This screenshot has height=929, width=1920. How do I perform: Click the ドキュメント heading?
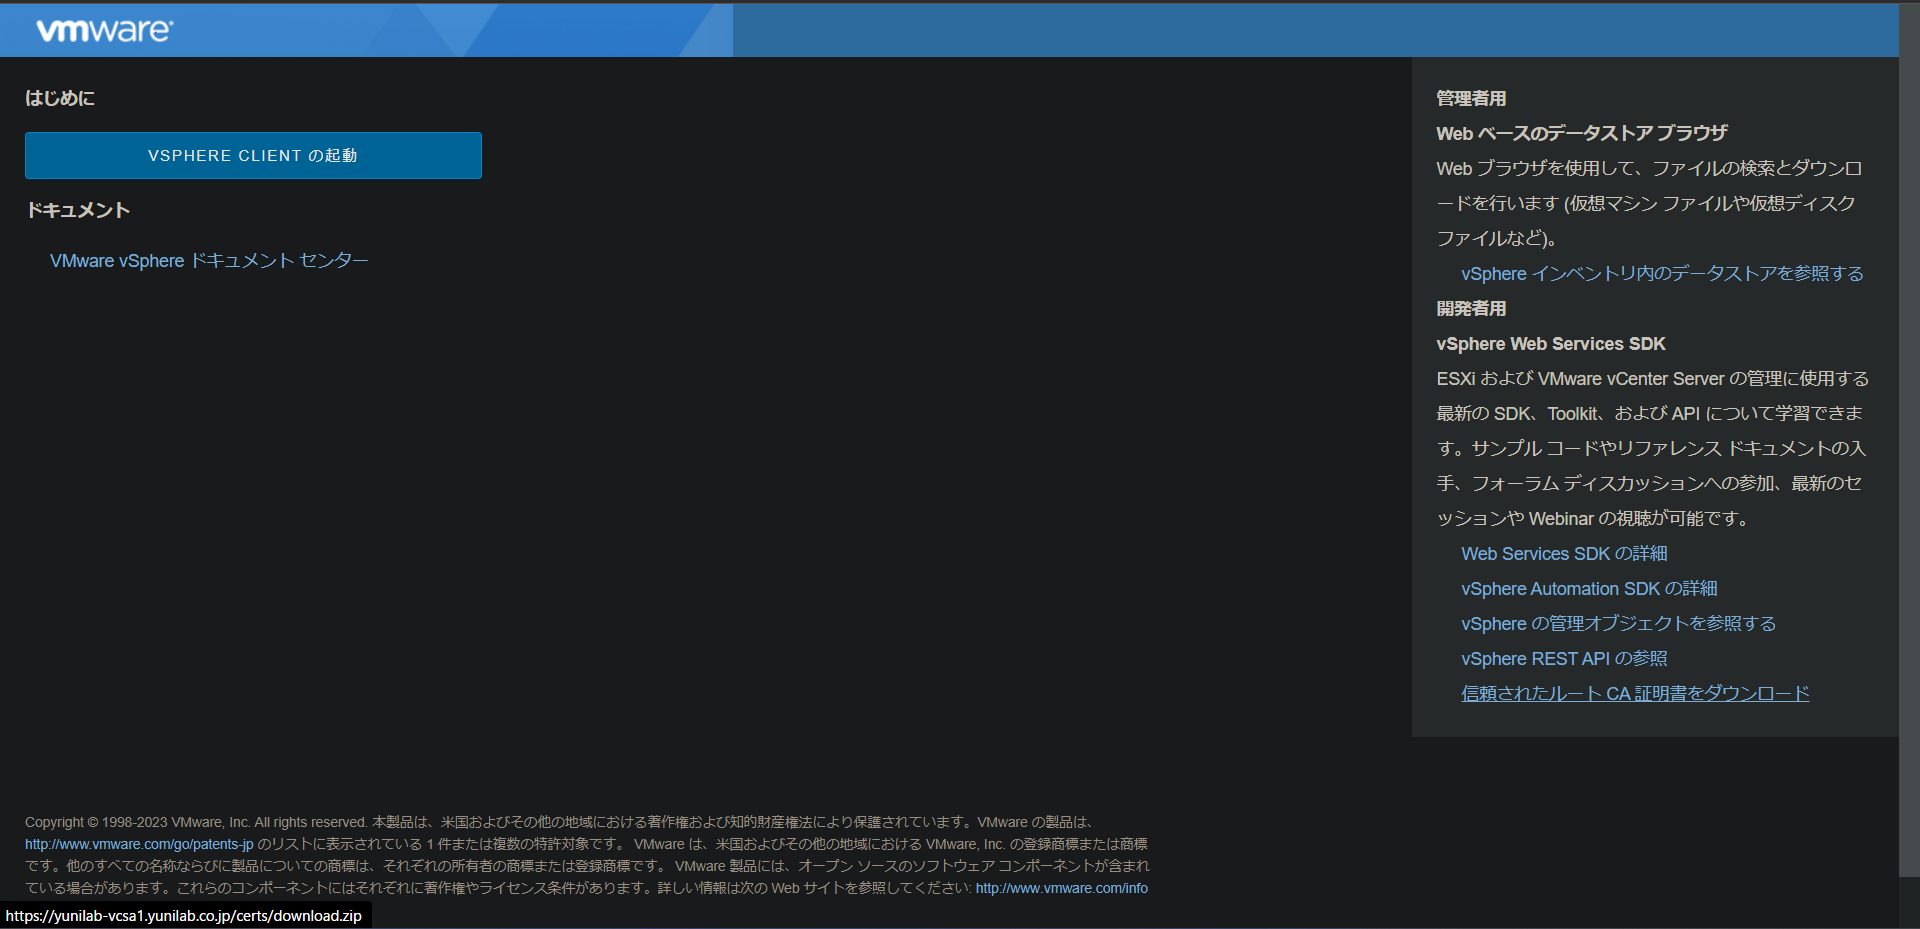coord(78,210)
